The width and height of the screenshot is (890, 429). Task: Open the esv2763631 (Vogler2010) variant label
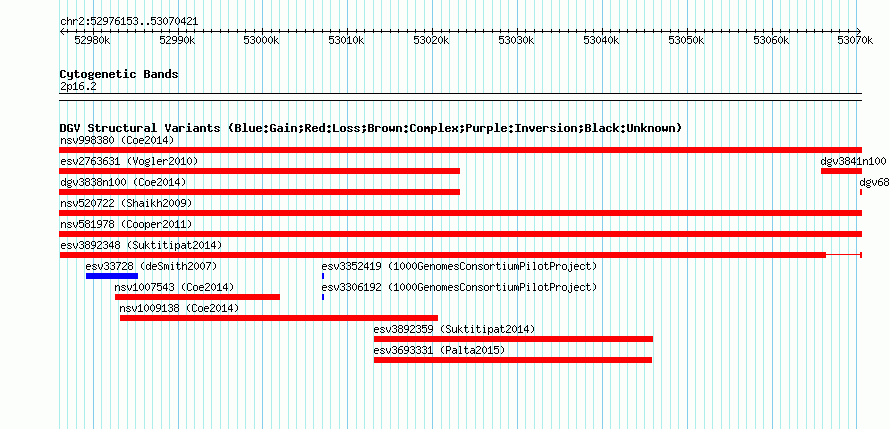point(129,161)
